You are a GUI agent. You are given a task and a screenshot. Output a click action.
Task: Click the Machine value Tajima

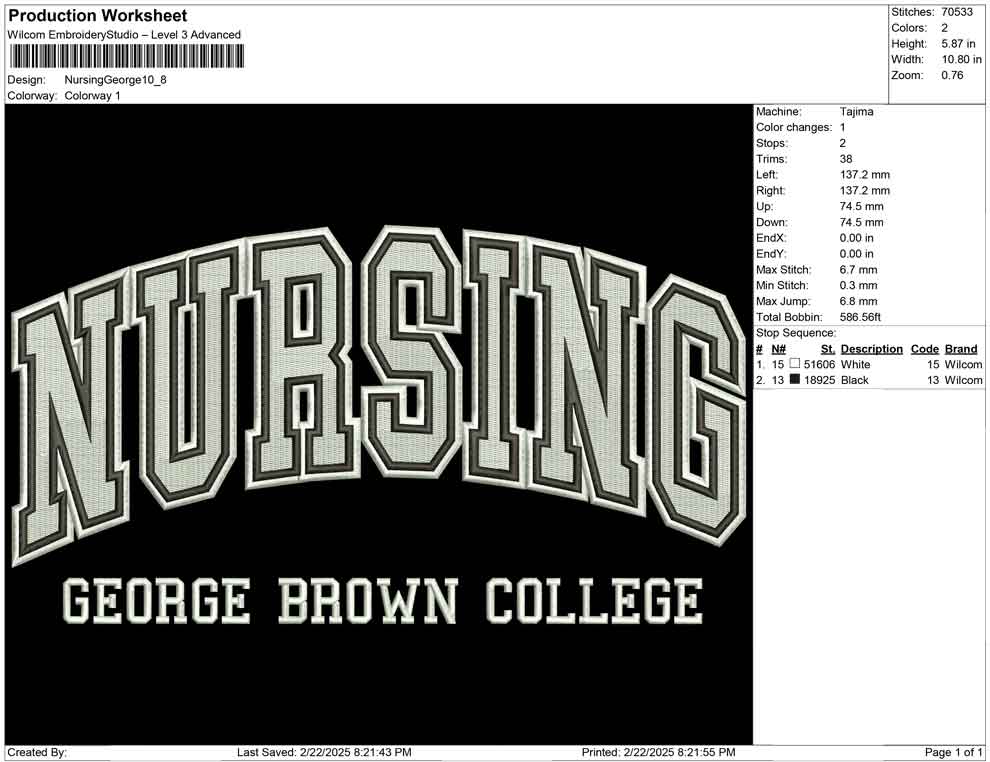tap(857, 112)
